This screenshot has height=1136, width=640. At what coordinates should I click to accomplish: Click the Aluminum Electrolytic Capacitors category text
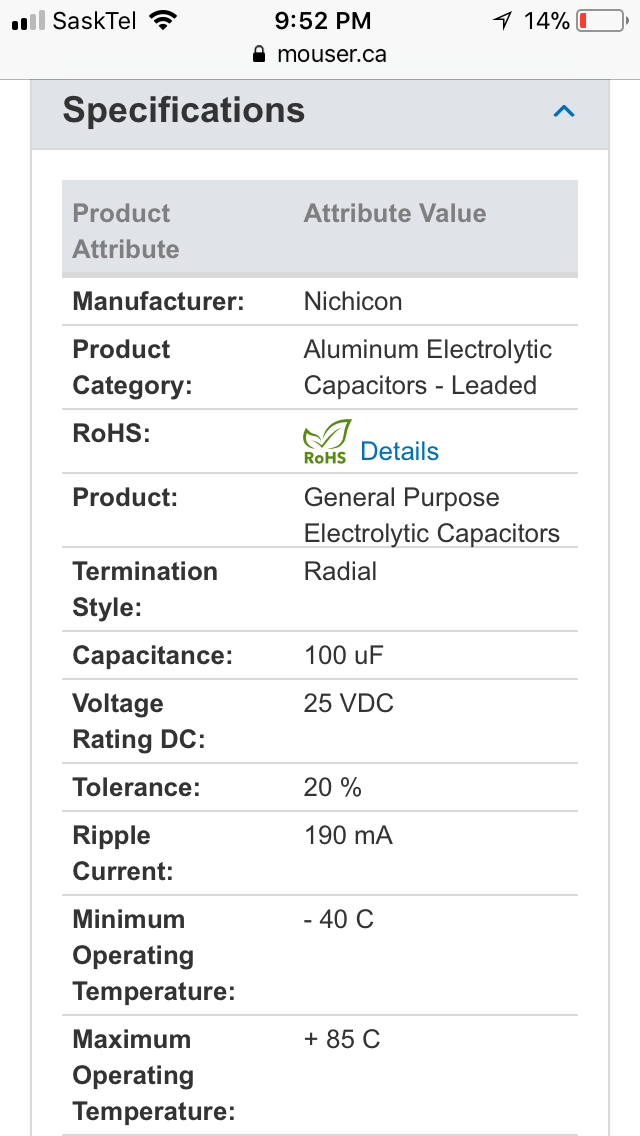[428, 367]
